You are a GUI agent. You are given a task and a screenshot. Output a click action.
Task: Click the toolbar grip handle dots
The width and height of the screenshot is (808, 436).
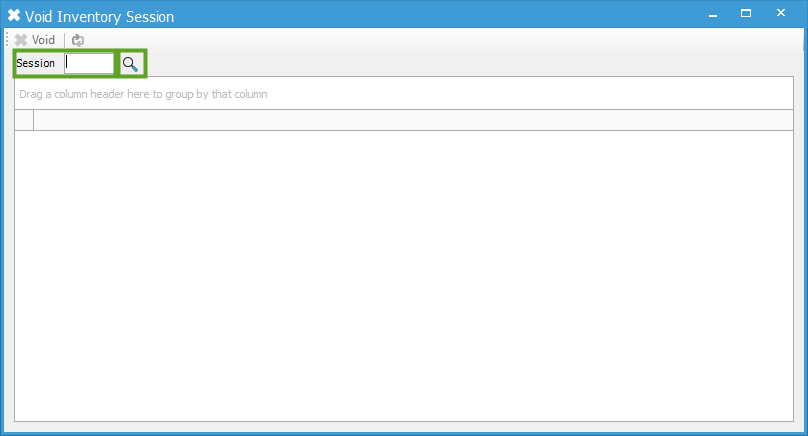(7, 40)
